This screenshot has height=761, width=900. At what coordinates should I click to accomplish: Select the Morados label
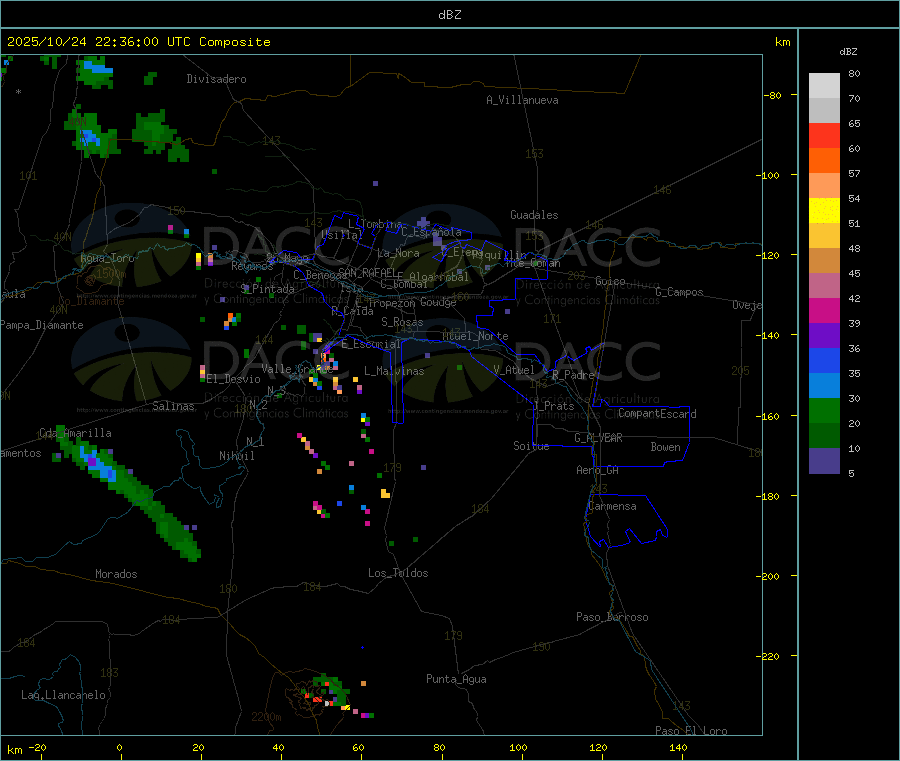(116, 574)
